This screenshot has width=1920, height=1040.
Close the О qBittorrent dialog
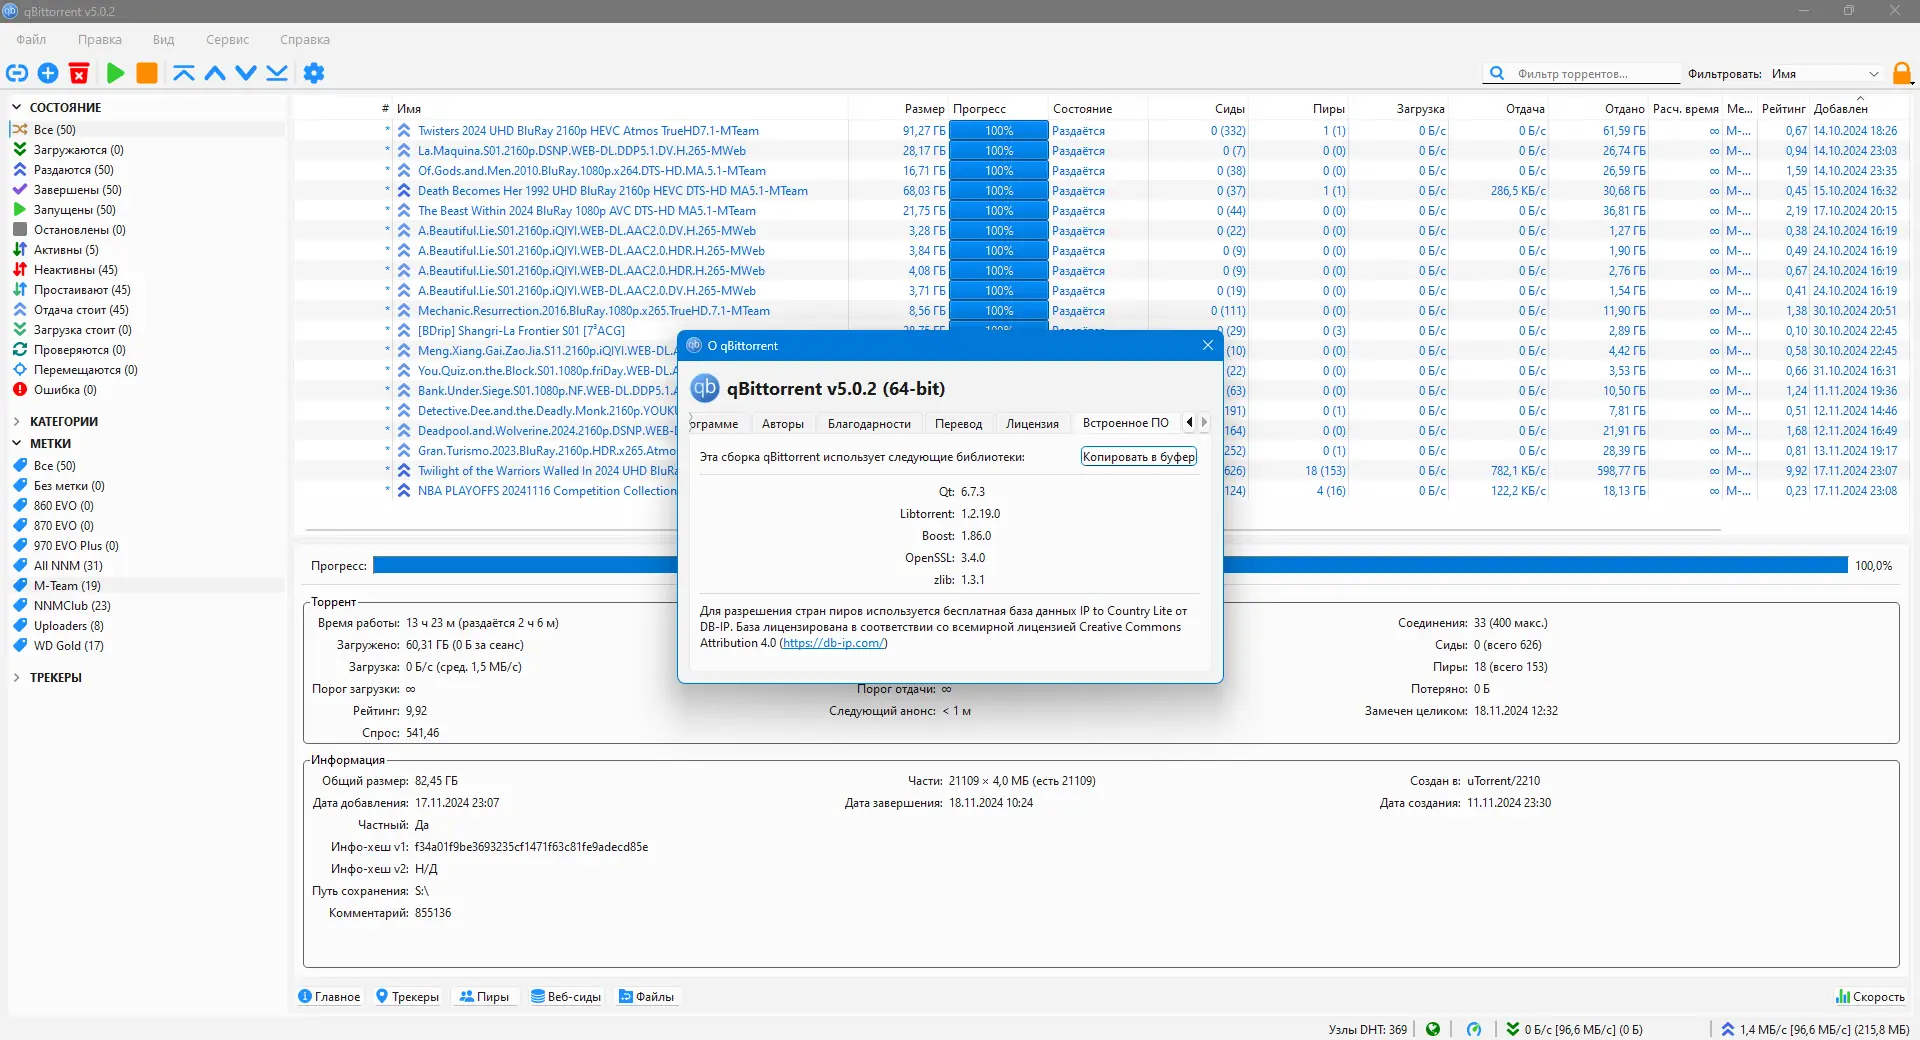click(1207, 346)
